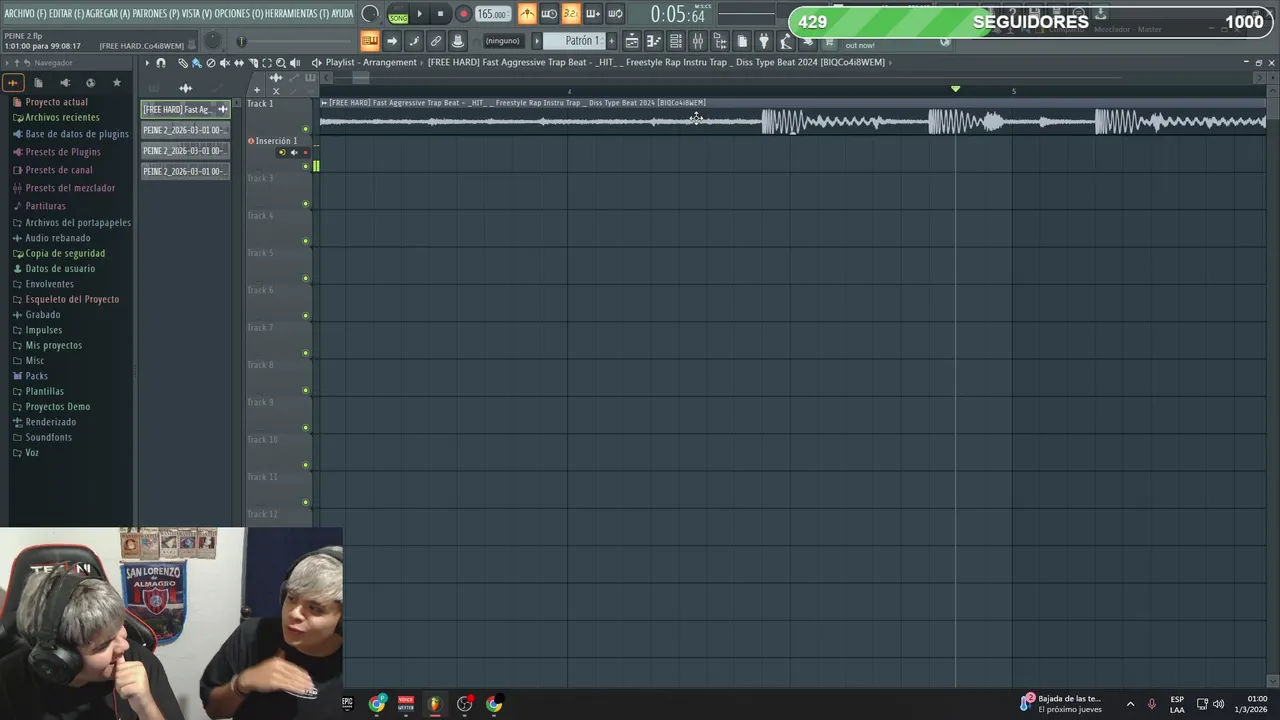The image size is (1280, 720).
Task: Click the stamp tool icon in toolbar
Action: coord(458,41)
